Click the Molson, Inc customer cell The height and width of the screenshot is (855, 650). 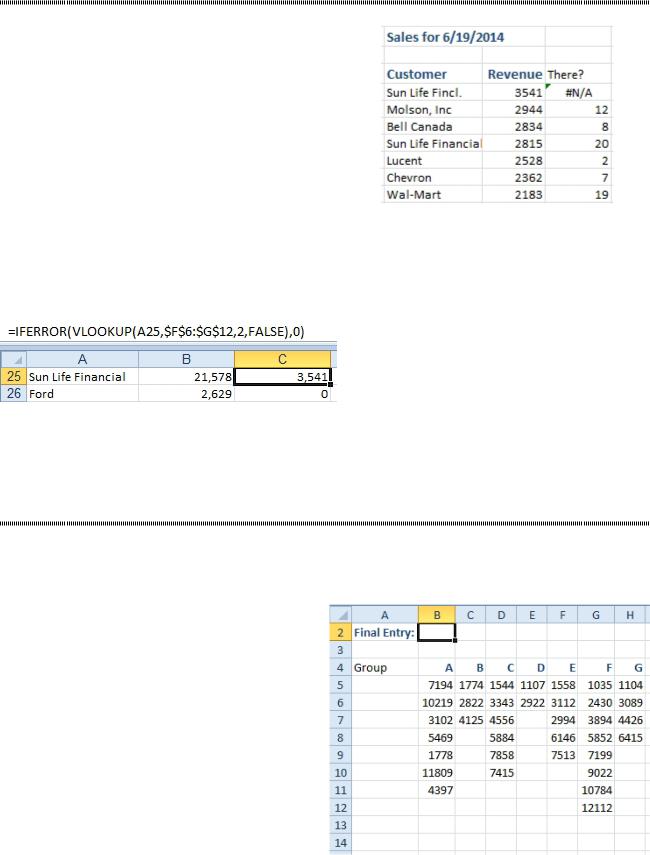point(432,110)
